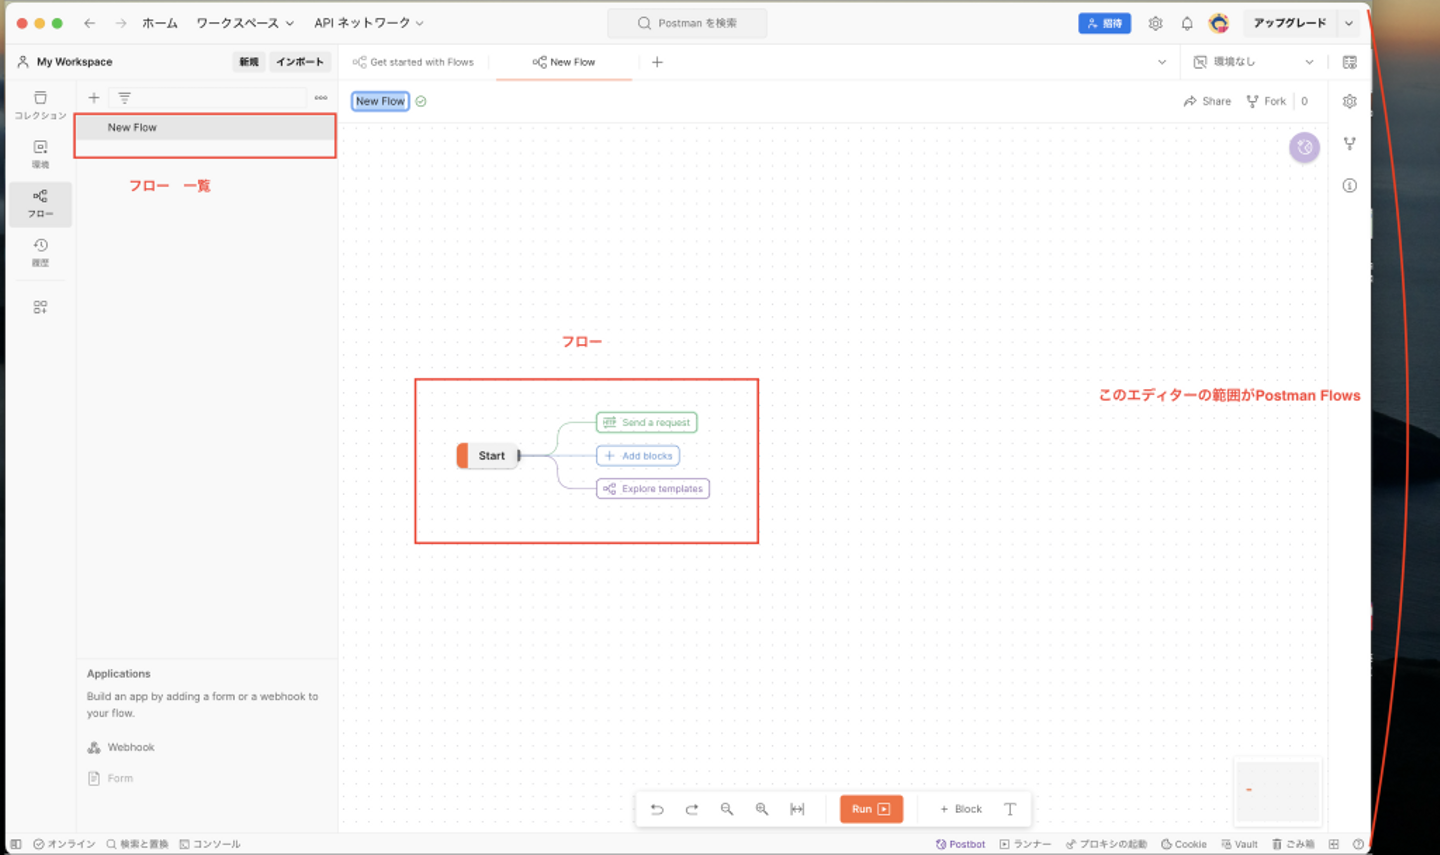Click the orange Run button

tap(871, 809)
